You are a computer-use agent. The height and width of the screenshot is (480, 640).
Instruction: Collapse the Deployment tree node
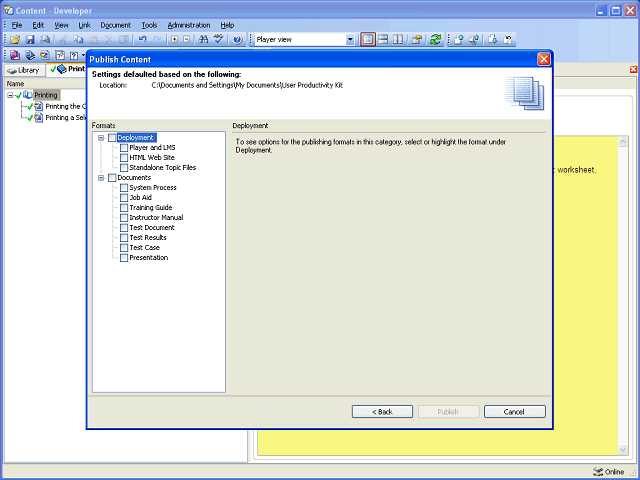pos(101,138)
